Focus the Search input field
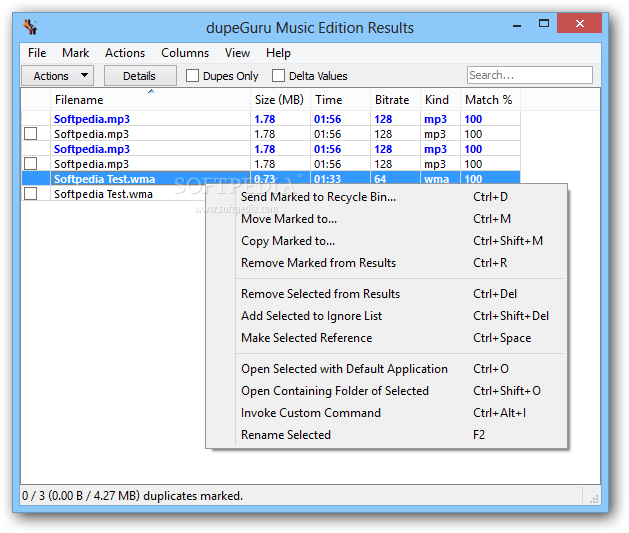Viewport: 629px width, 533px height. click(x=530, y=75)
